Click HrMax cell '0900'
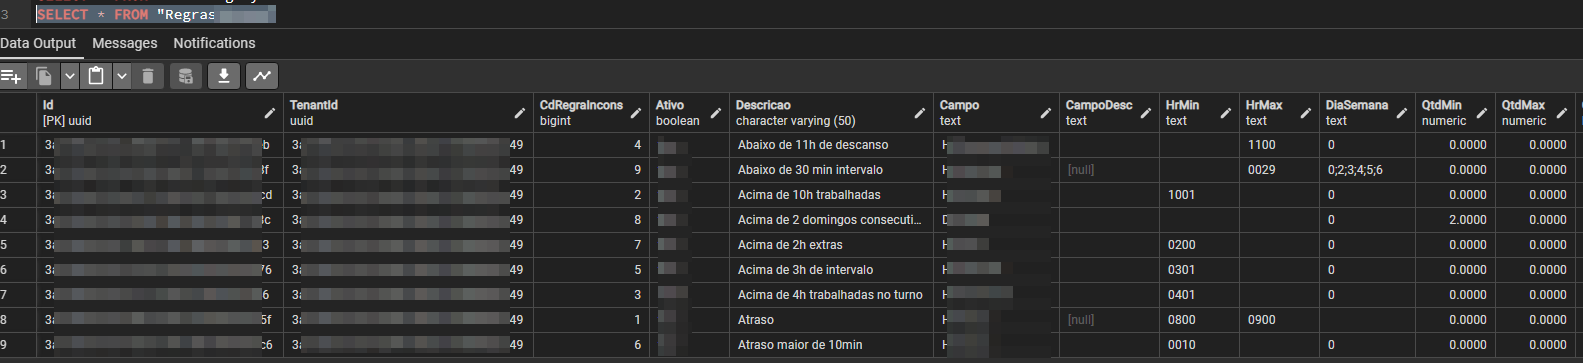This screenshot has width=1583, height=363. click(1279, 320)
